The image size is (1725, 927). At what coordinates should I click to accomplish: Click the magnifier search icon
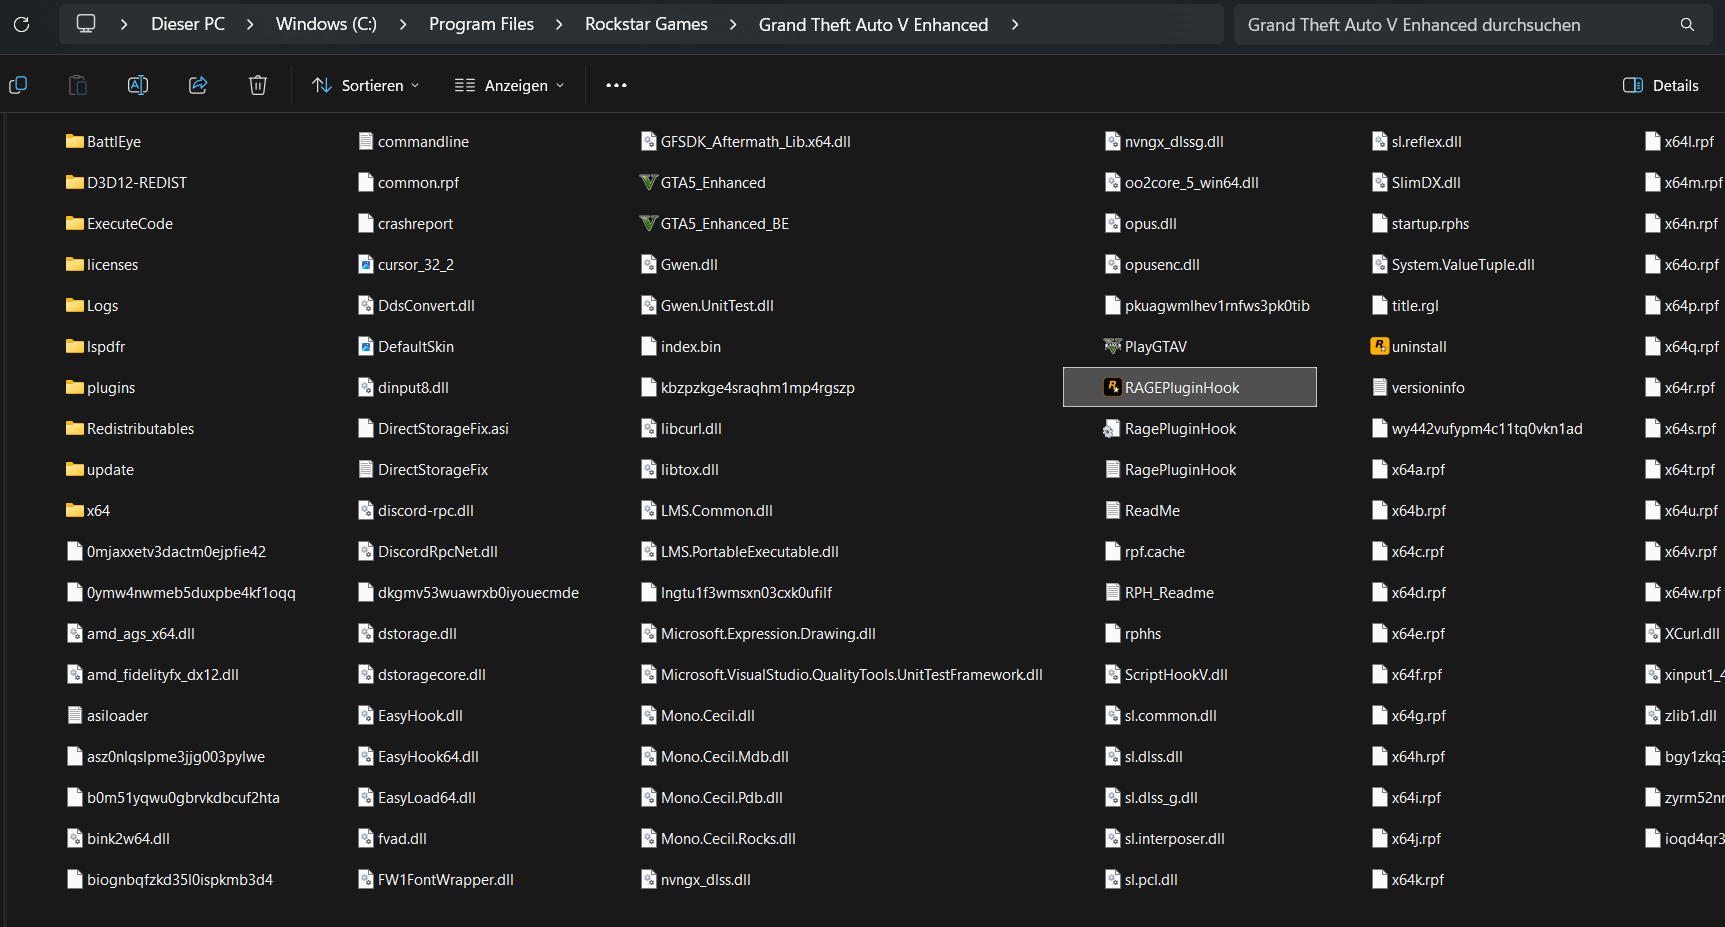click(x=1687, y=24)
